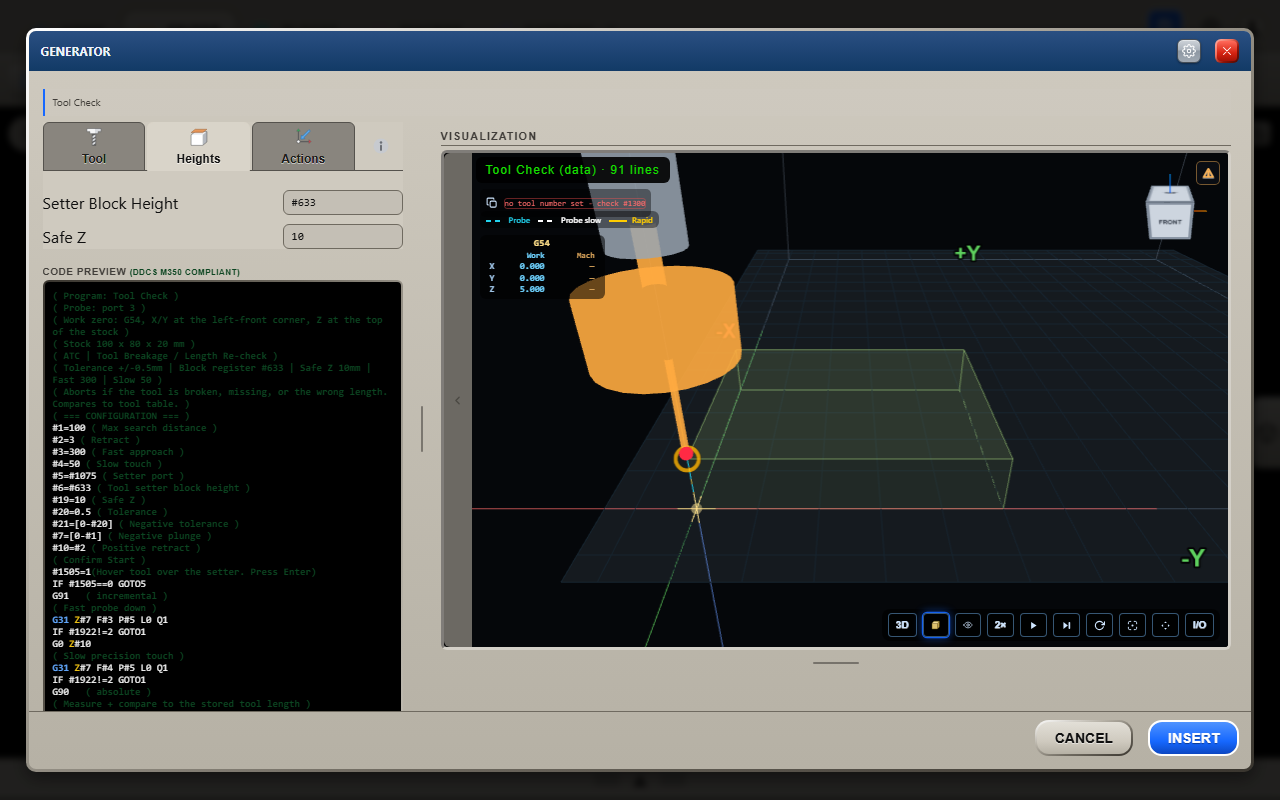
Task: Cancel the generator dialog
Action: click(1084, 738)
